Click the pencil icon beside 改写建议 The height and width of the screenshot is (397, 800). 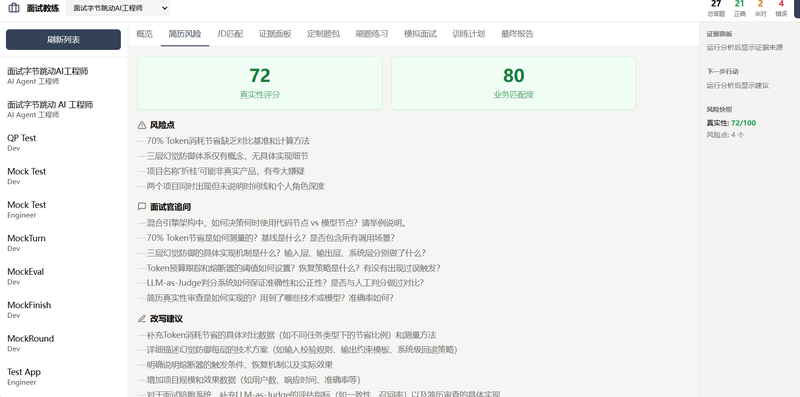point(142,318)
